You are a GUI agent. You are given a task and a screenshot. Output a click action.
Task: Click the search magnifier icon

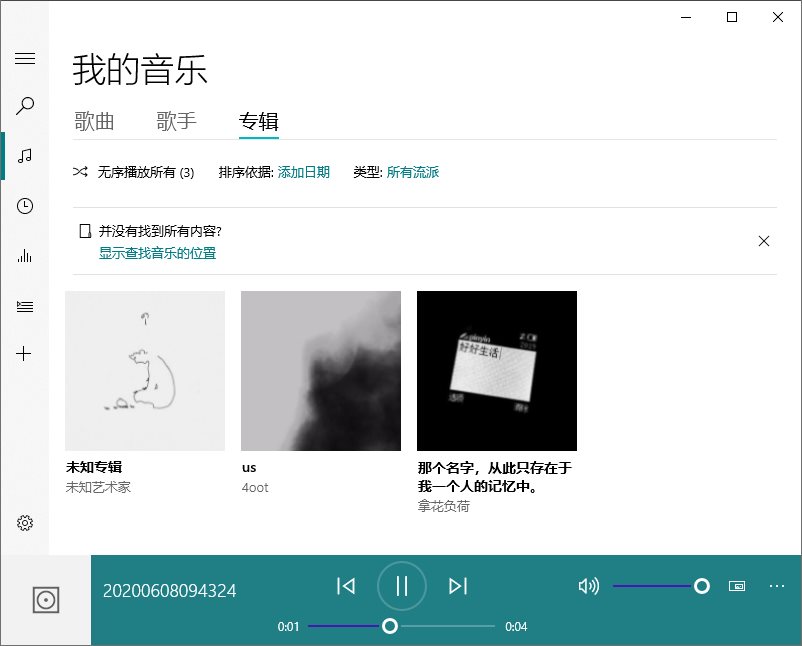coord(25,105)
